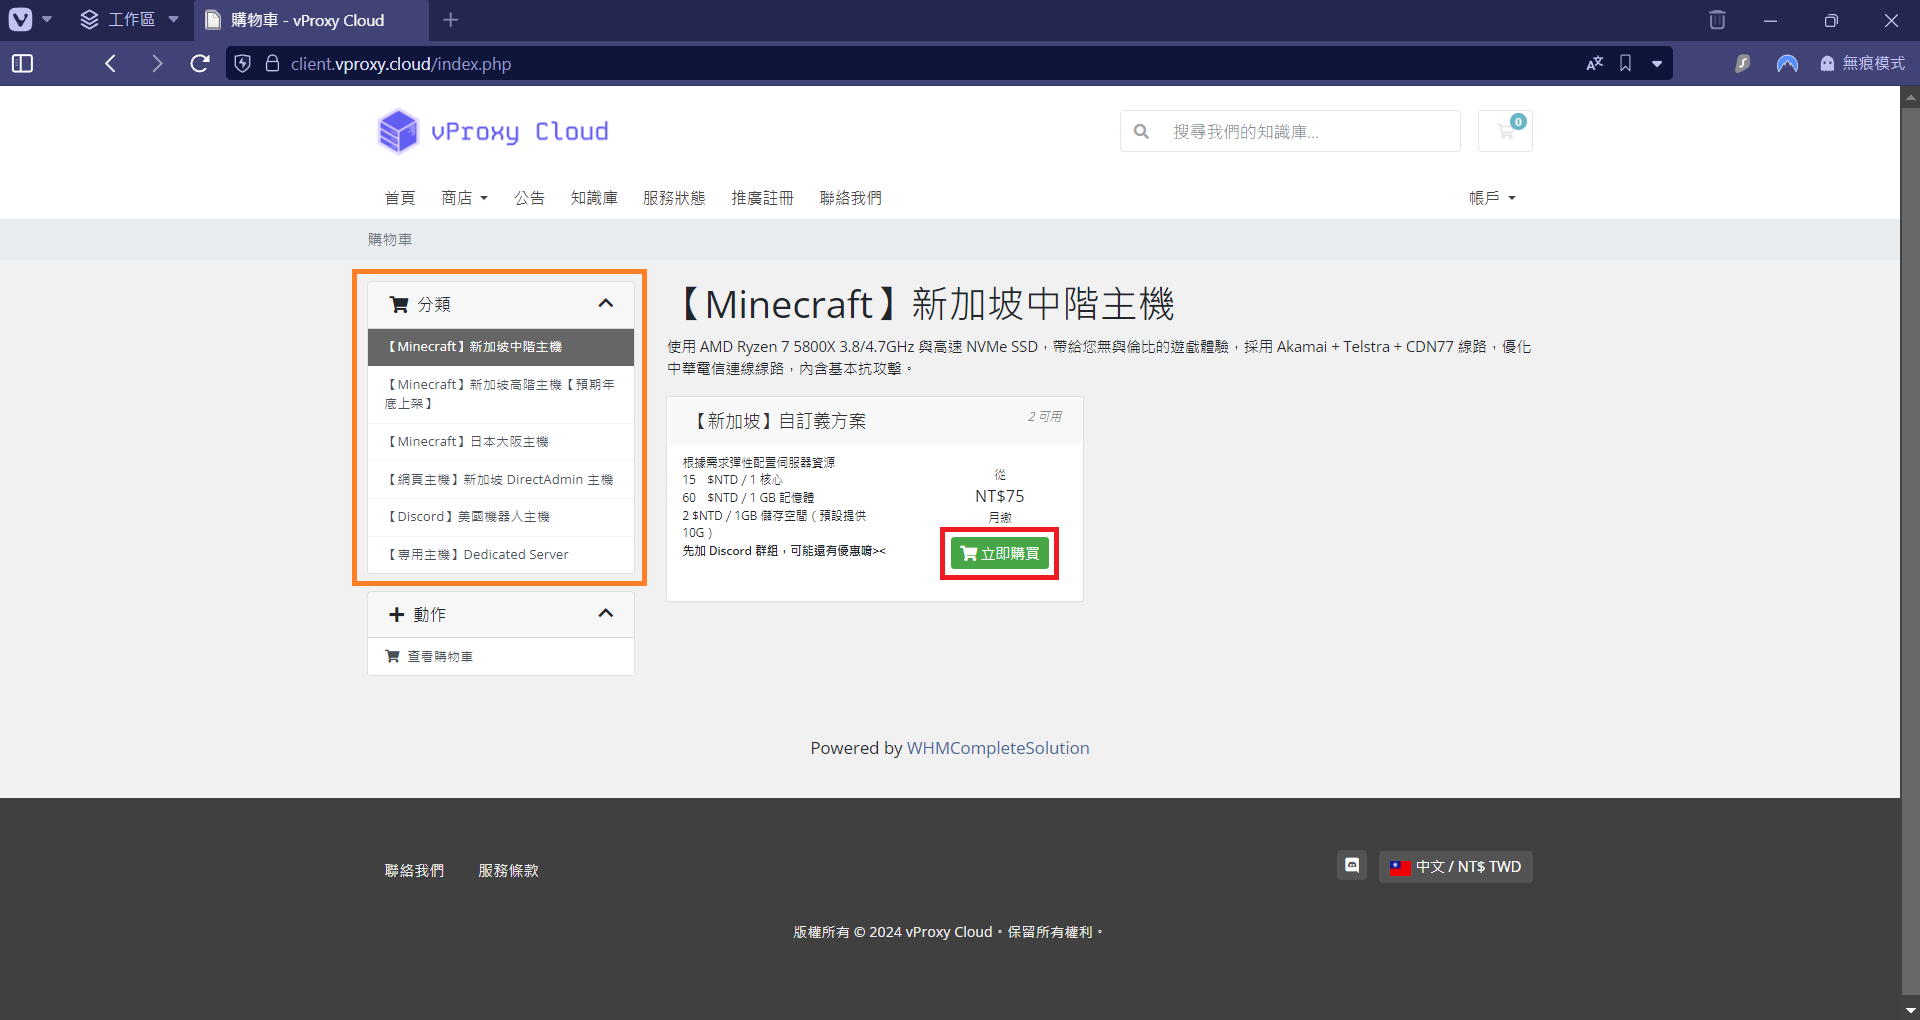Open the closed tabs trash icon

pos(1717,20)
